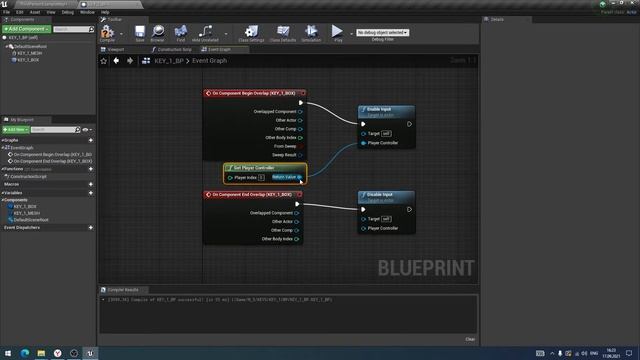Click the Browse toolbar icon
640x360 pixels.
pyautogui.click(x=158, y=33)
